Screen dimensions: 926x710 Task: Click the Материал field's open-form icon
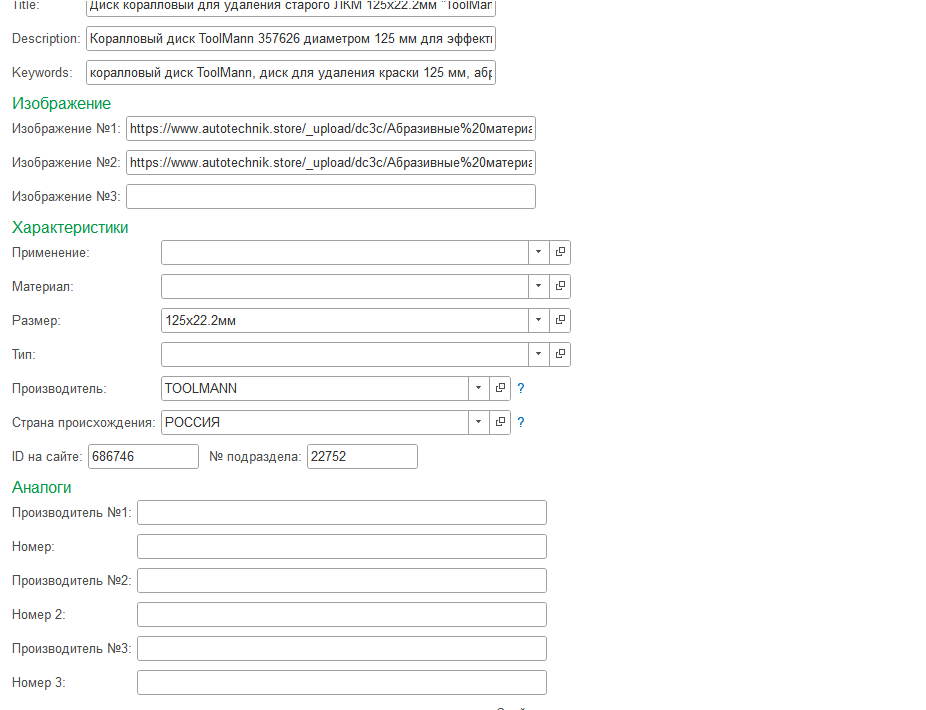560,287
